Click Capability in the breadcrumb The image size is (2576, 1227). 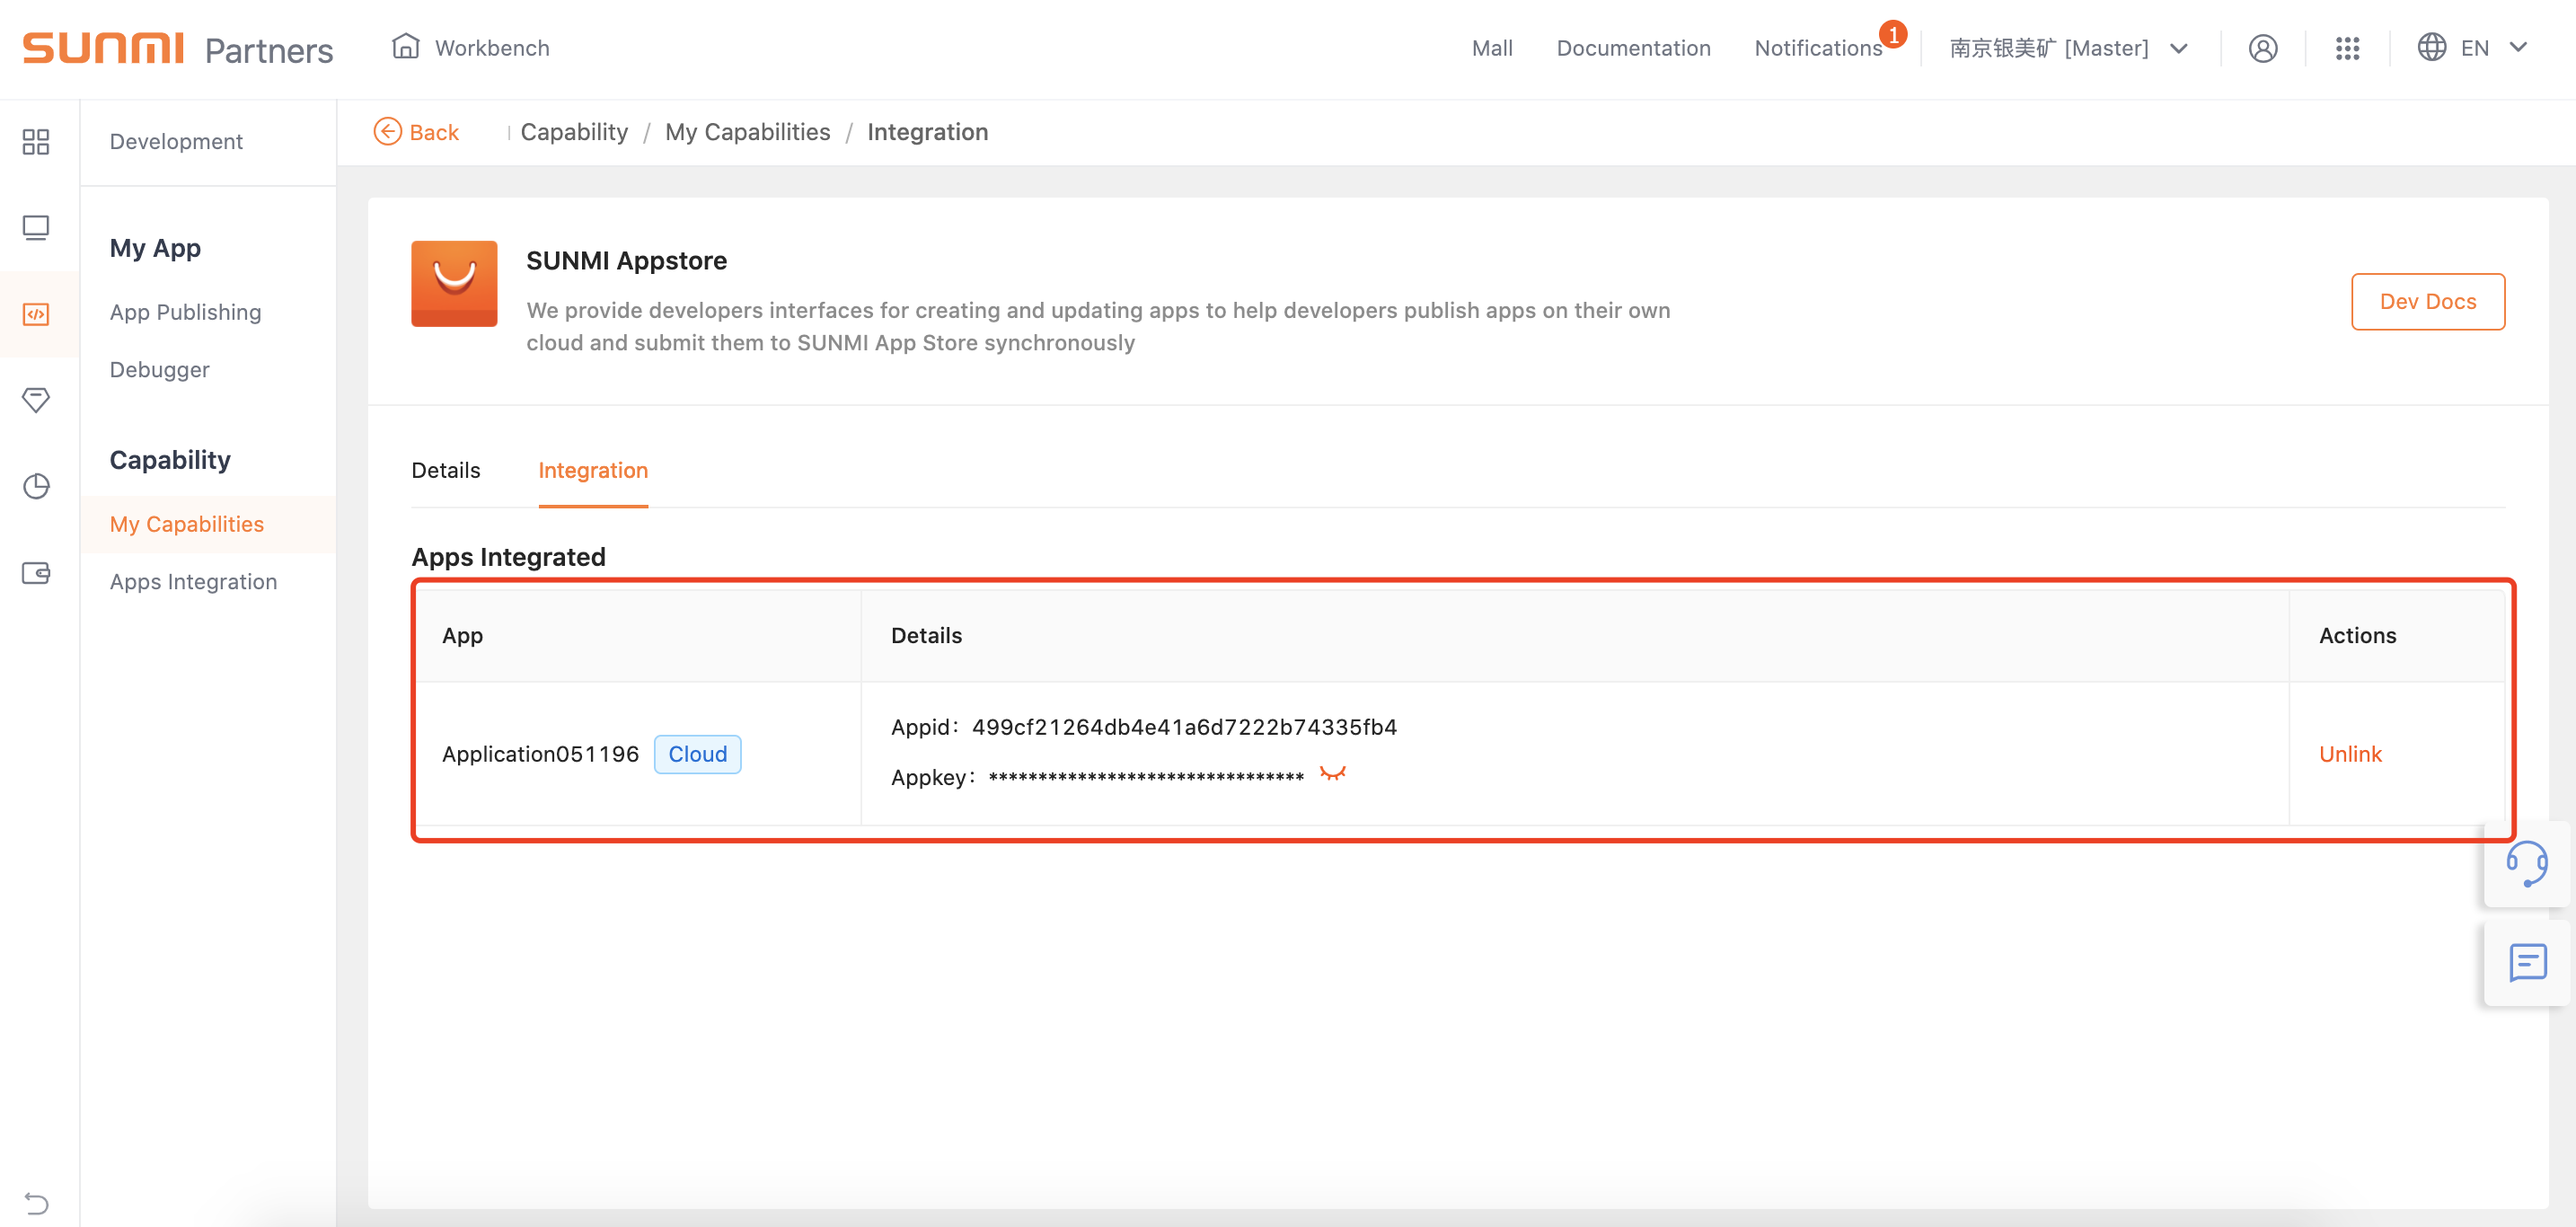tap(574, 132)
